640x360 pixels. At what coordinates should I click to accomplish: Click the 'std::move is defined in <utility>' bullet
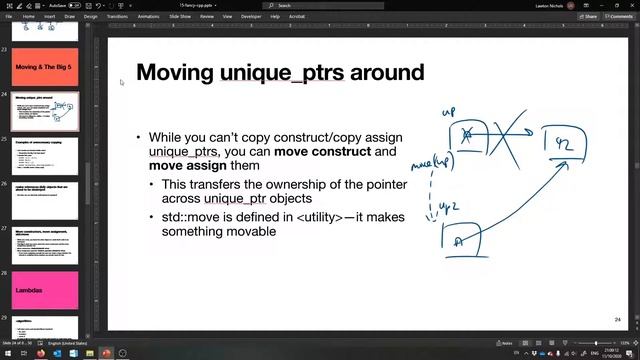[x=283, y=224]
